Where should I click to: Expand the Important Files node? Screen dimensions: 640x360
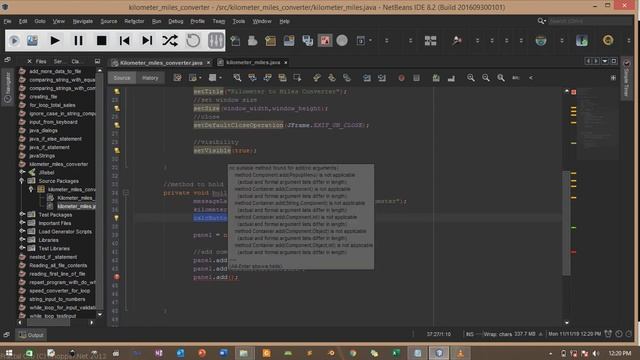tap(22, 223)
